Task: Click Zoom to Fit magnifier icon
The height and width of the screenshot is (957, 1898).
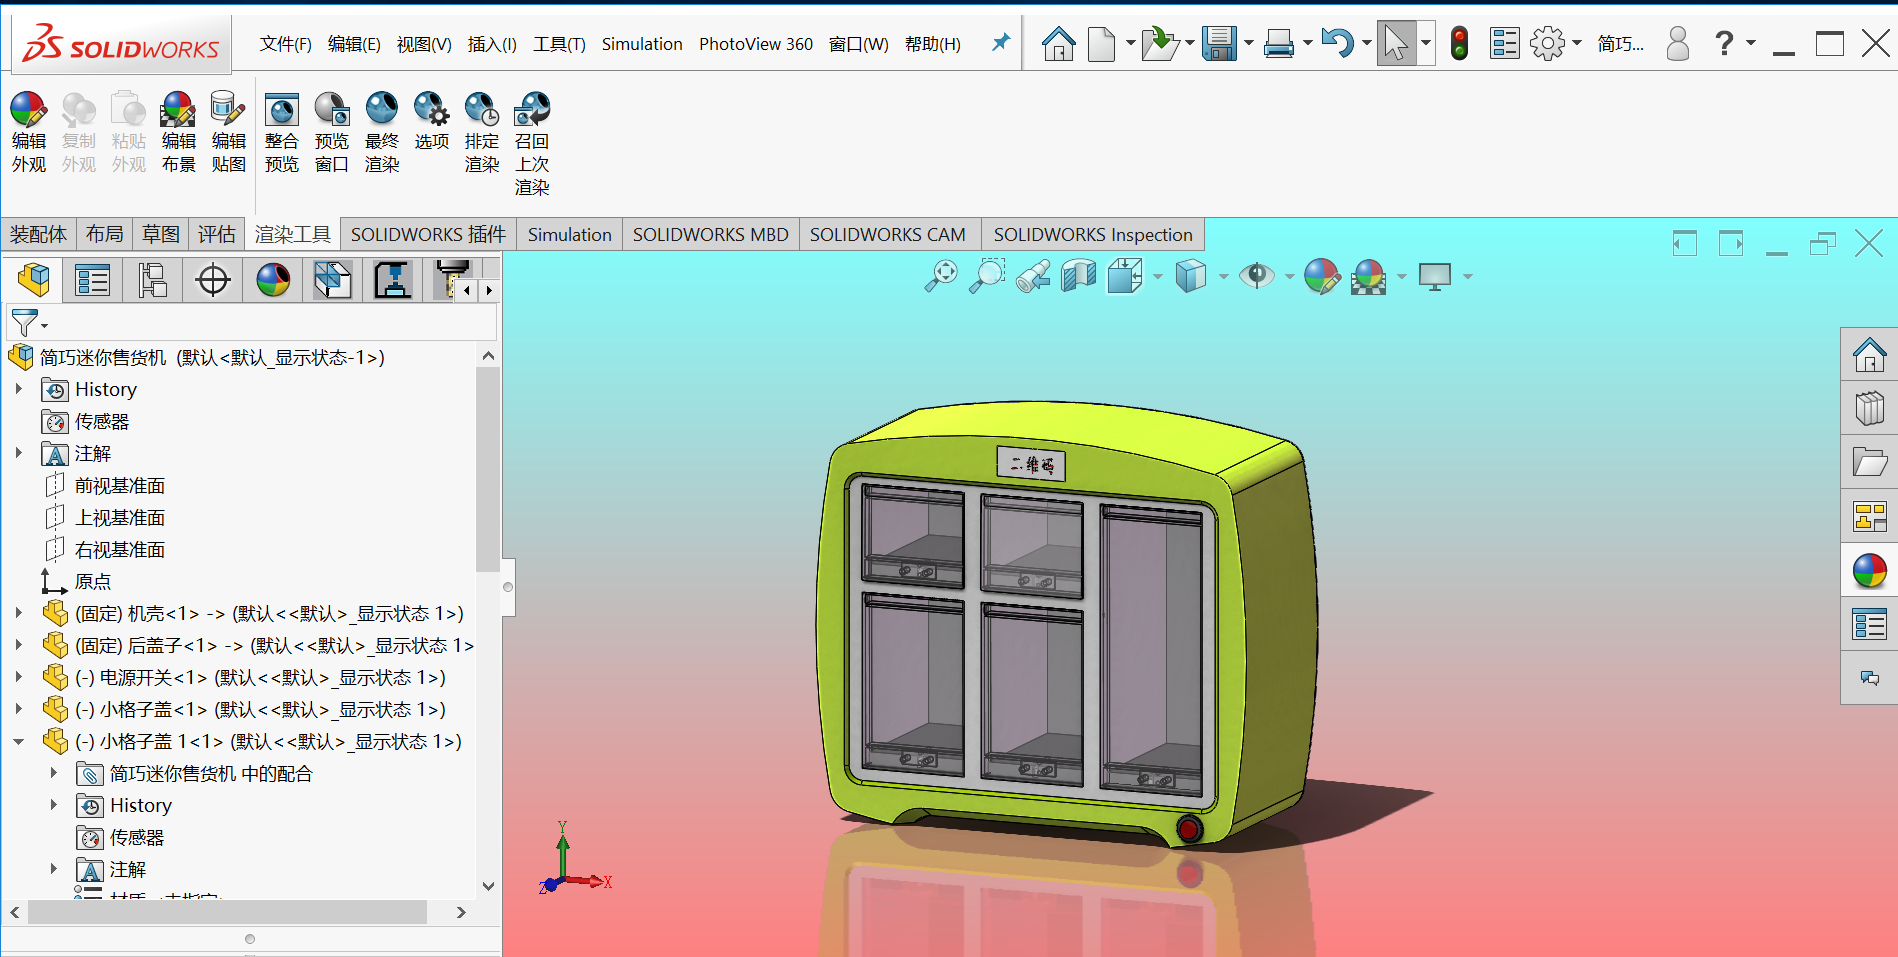Action: tap(941, 275)
